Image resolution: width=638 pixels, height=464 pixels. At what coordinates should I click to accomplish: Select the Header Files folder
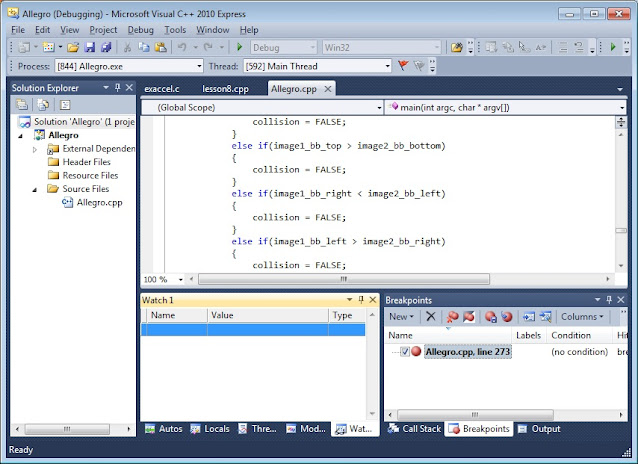pos(86,162)
